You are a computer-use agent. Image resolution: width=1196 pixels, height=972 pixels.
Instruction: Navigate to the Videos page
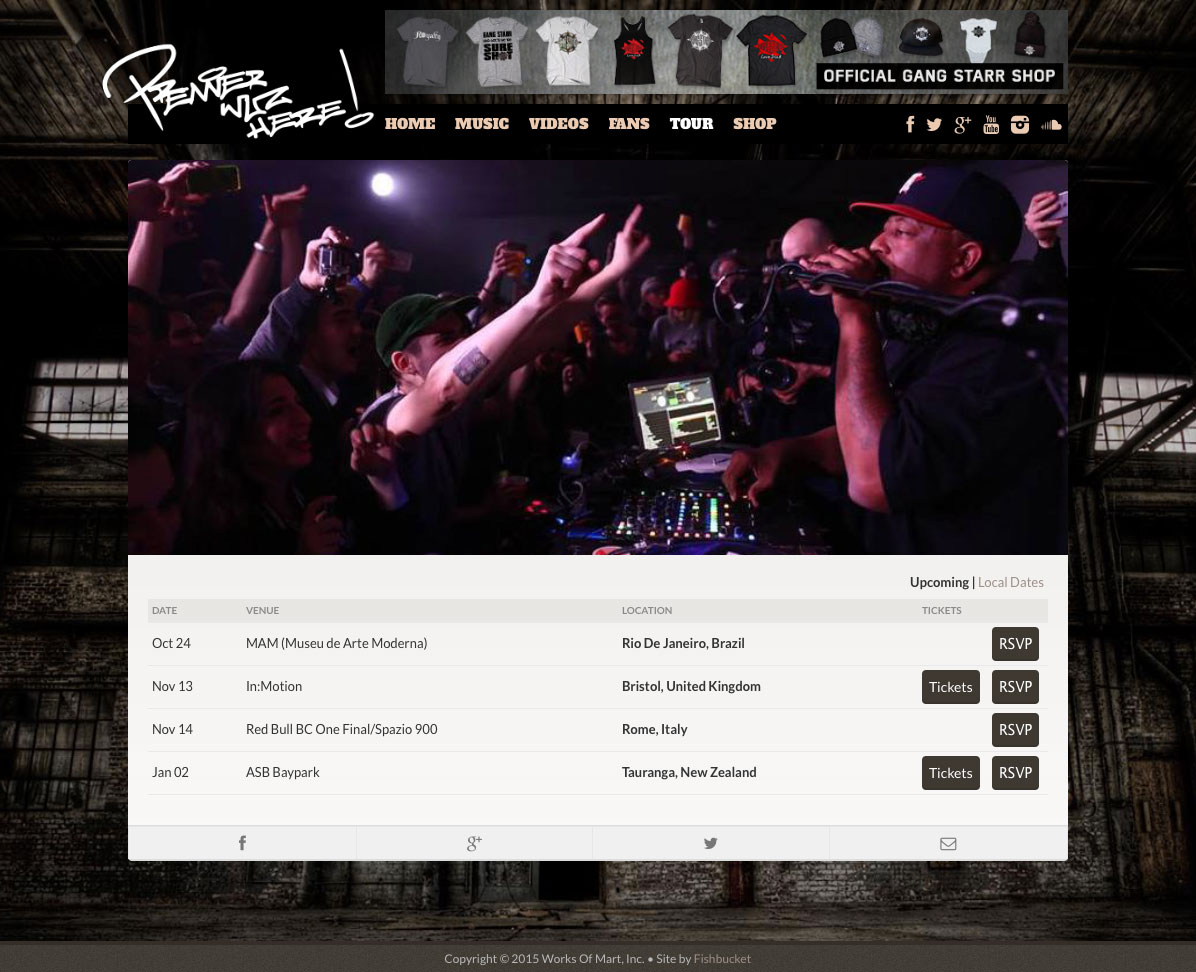(x=558, y=124)
